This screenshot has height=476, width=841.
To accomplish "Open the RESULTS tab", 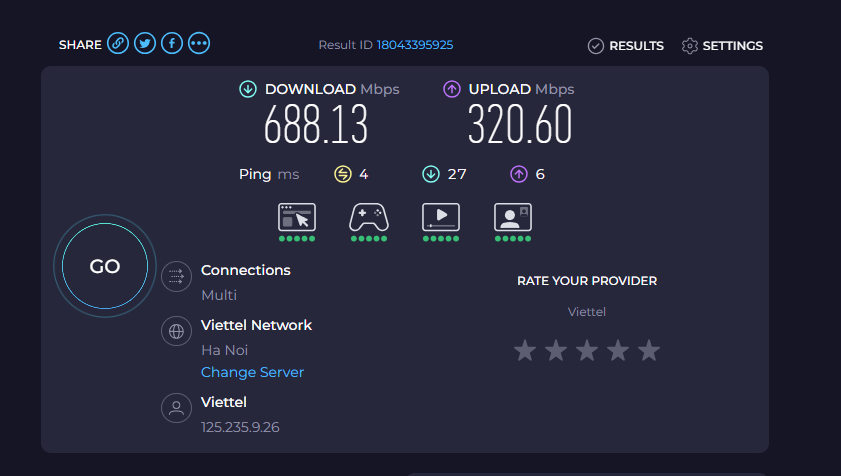I will coord(625,46).
